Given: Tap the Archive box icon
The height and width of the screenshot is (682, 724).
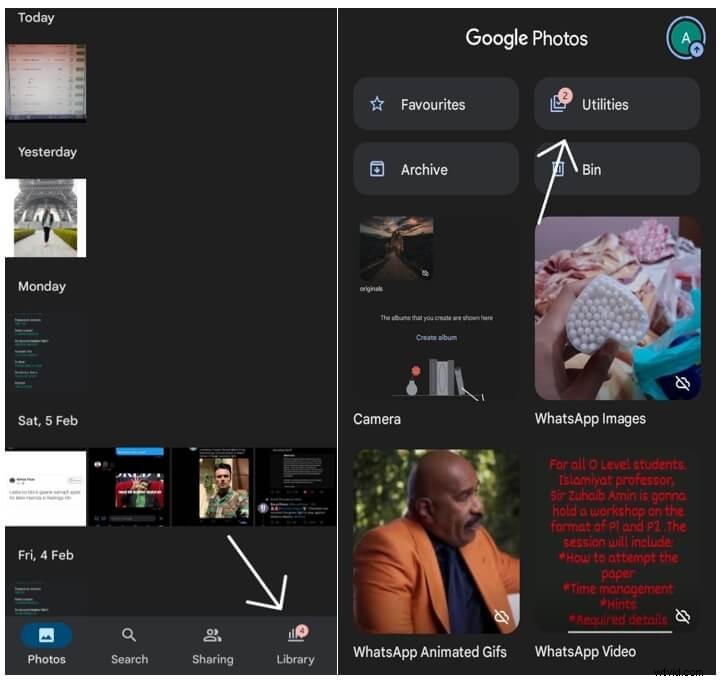Looking at the screenshot, I should point(377,169).
